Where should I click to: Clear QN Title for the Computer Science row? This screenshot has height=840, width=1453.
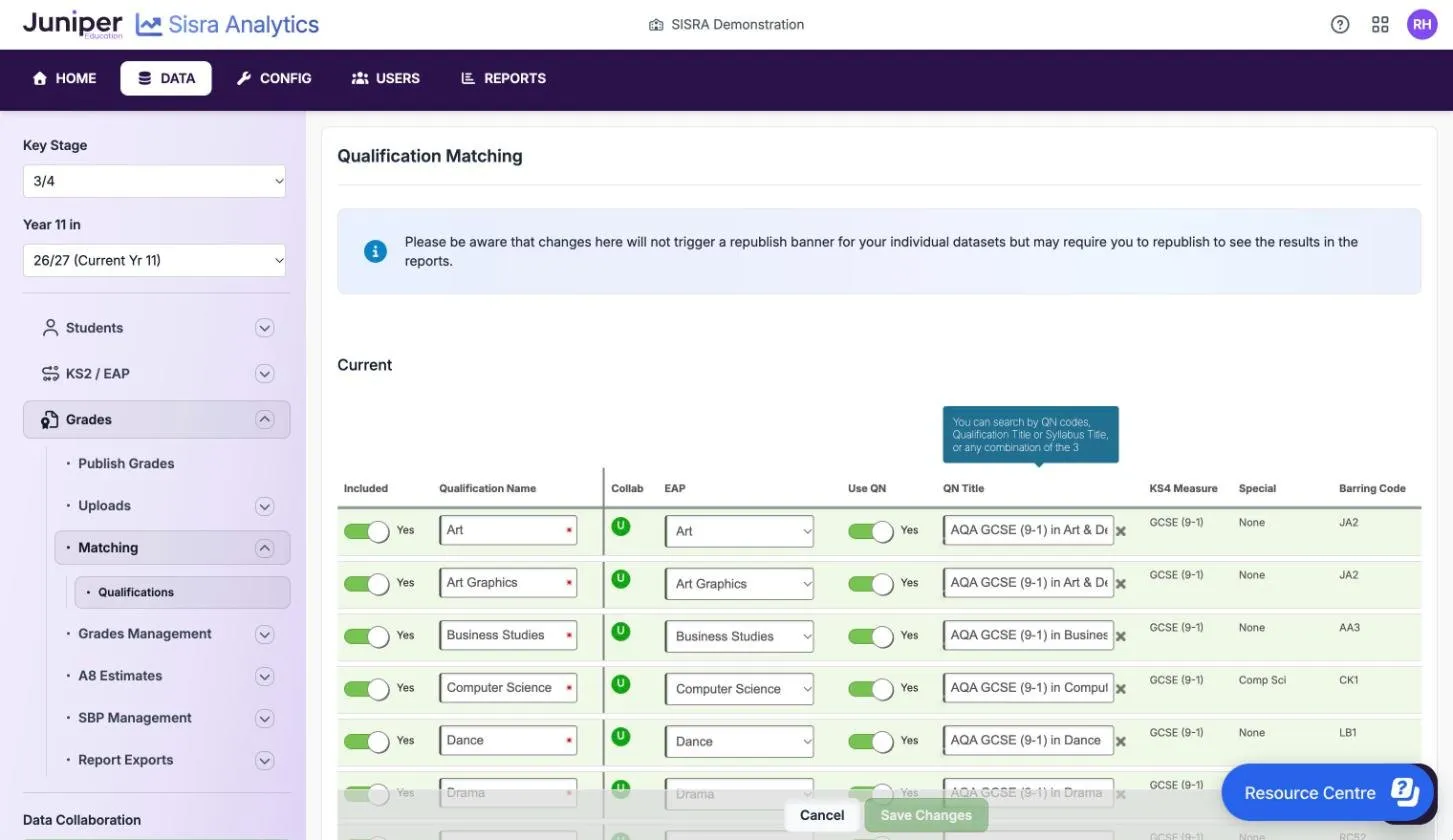point(1121,689)
